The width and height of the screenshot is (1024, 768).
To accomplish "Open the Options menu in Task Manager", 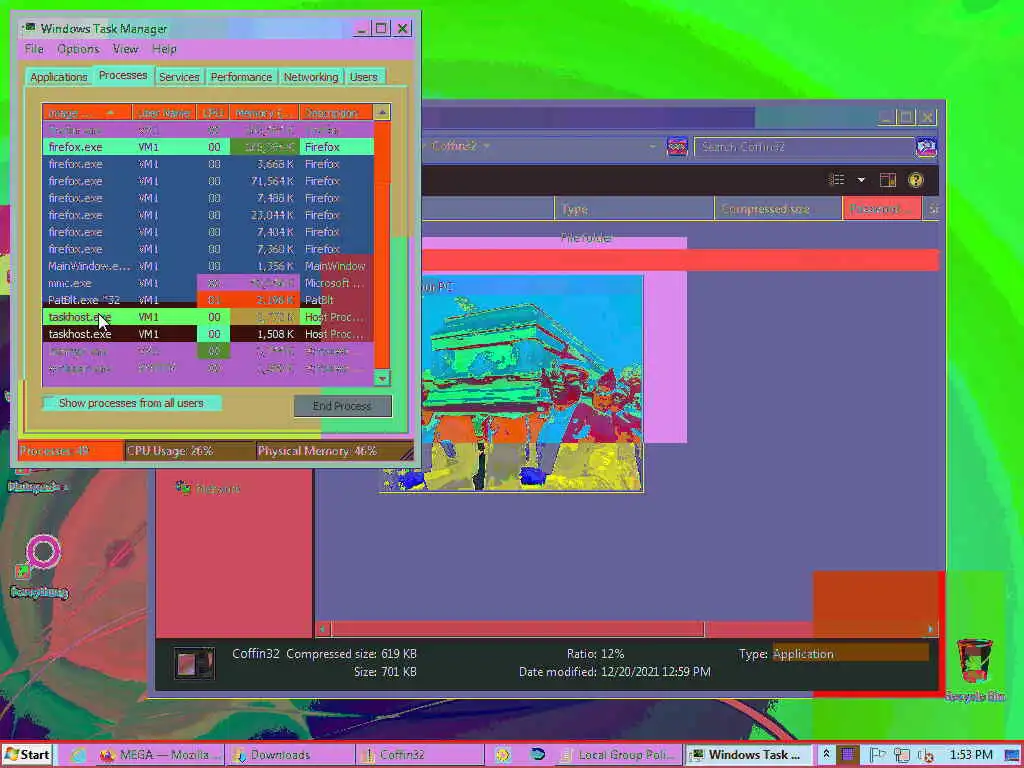I will point(78,49).
